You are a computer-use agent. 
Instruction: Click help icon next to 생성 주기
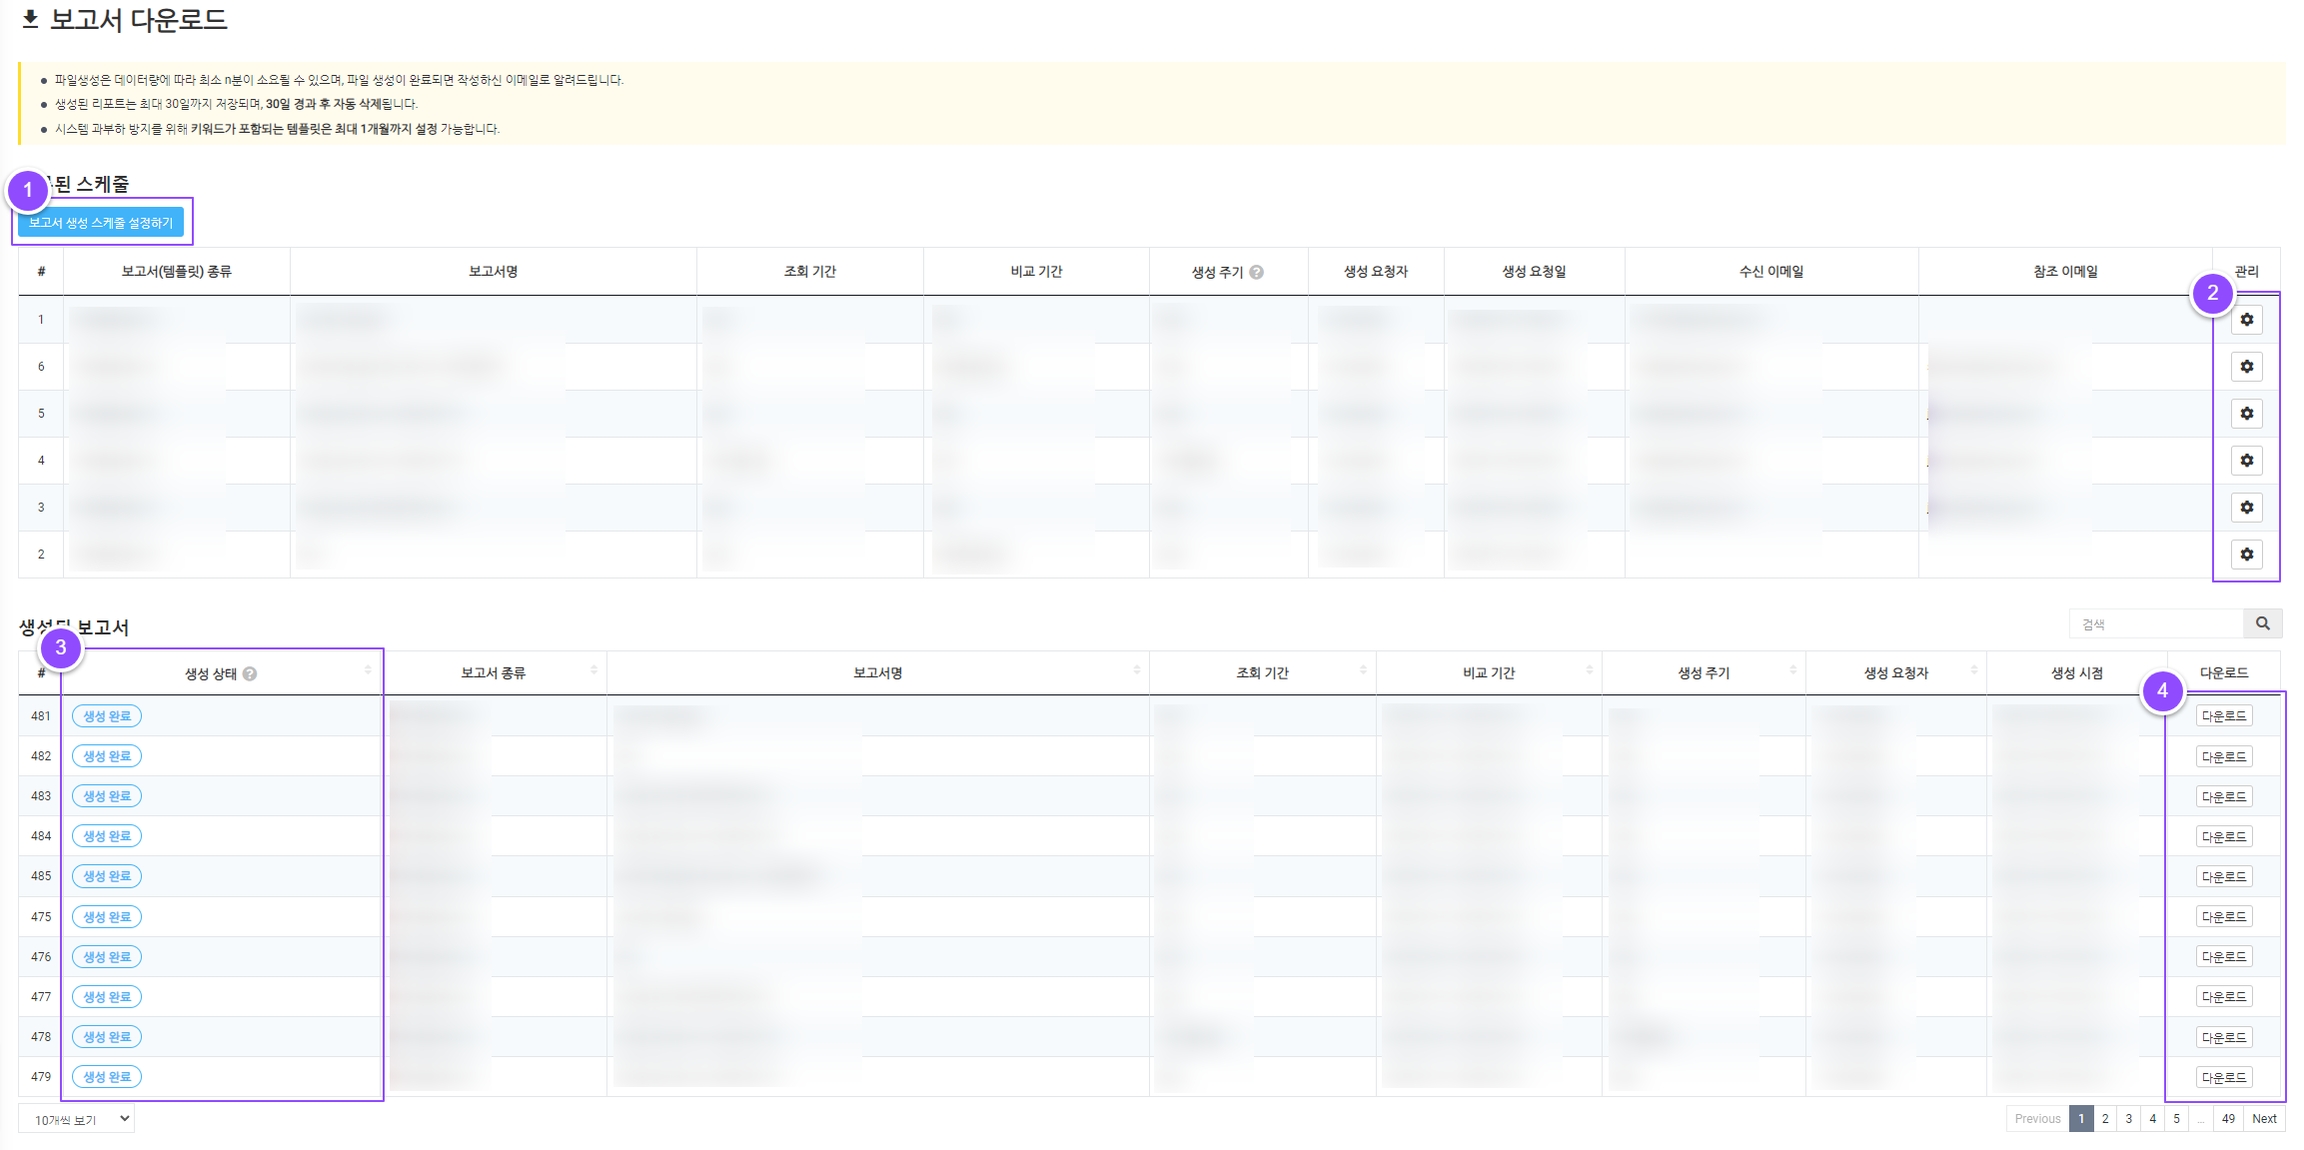coord(1257,272)
